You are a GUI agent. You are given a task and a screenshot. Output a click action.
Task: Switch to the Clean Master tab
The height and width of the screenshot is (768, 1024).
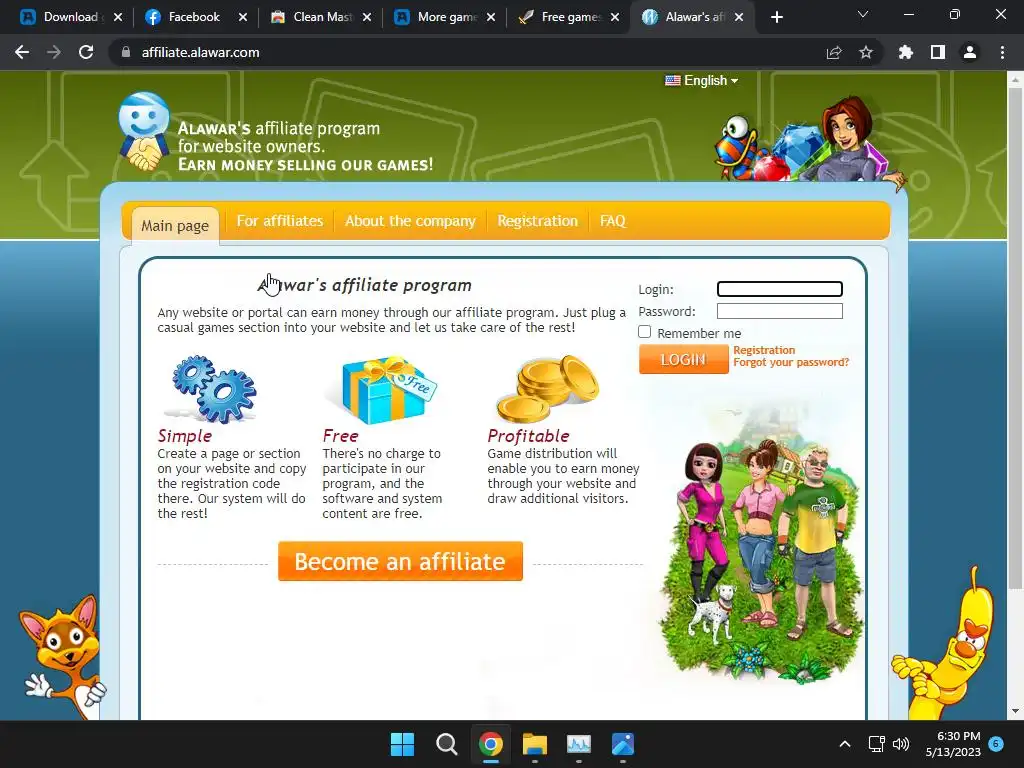pos(312,18)
